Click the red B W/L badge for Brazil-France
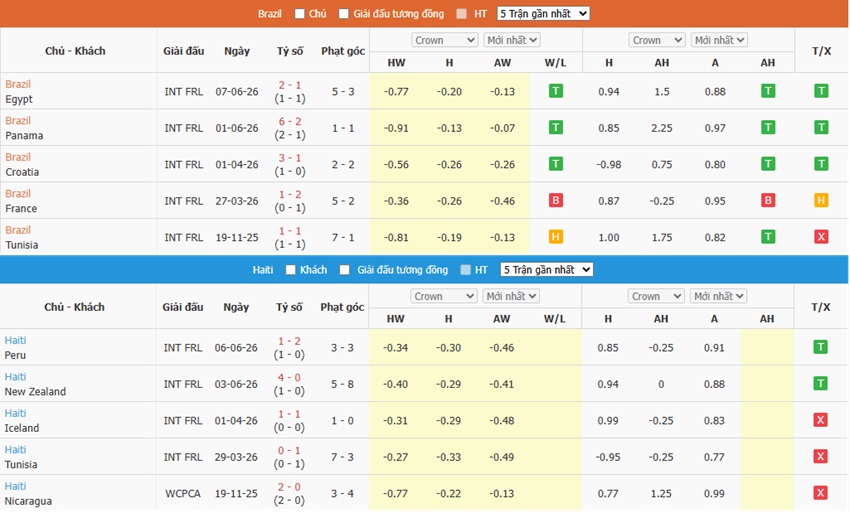The image size is (850, 513). pos(556,201)
